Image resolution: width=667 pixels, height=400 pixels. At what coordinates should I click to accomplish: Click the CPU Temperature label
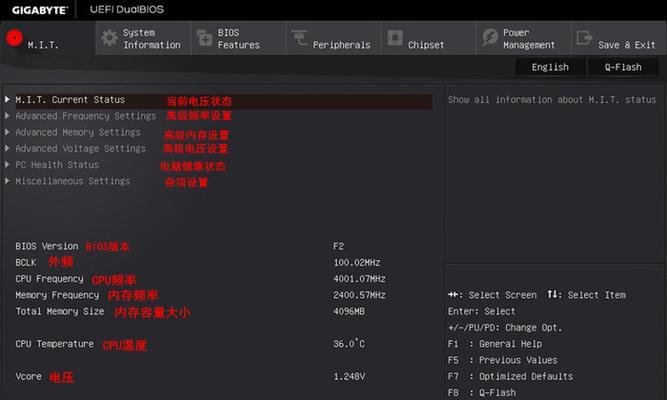tap(54, 344)
